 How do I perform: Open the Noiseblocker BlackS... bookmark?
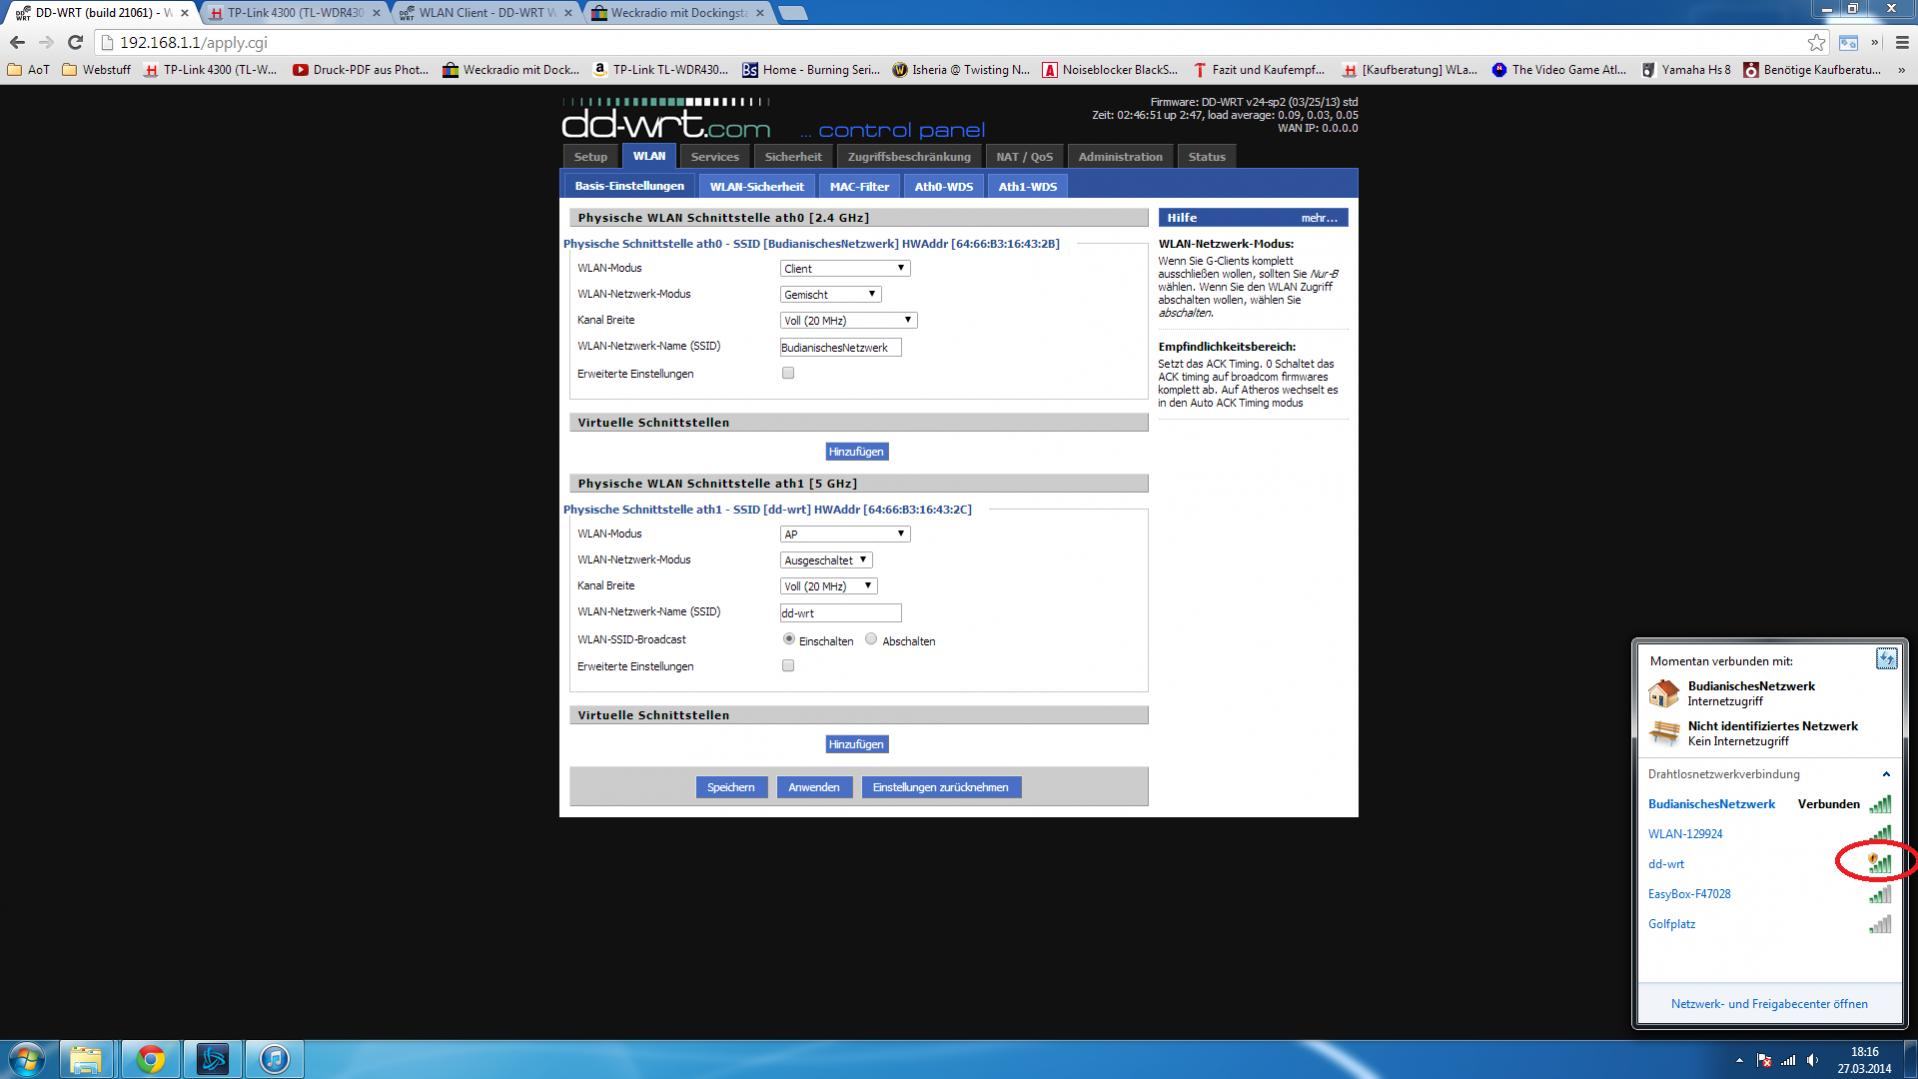click(1110, 70)
